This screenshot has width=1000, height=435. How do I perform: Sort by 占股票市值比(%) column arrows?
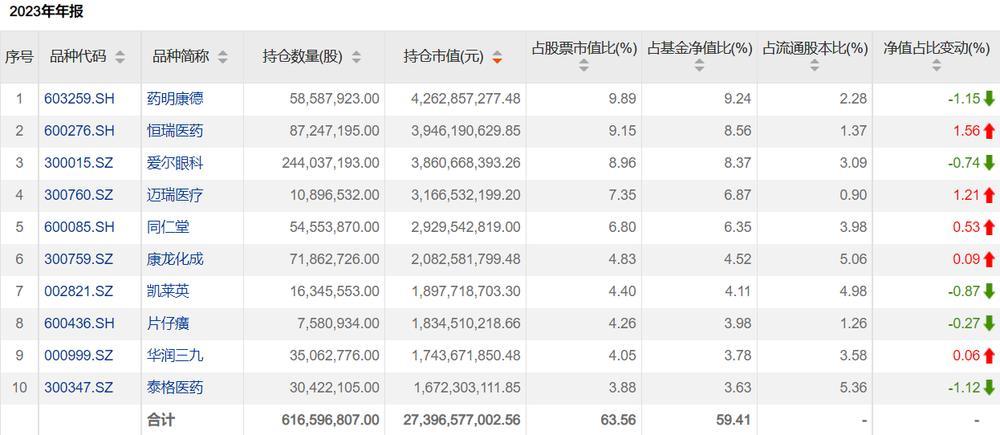(x=584, y=65)
